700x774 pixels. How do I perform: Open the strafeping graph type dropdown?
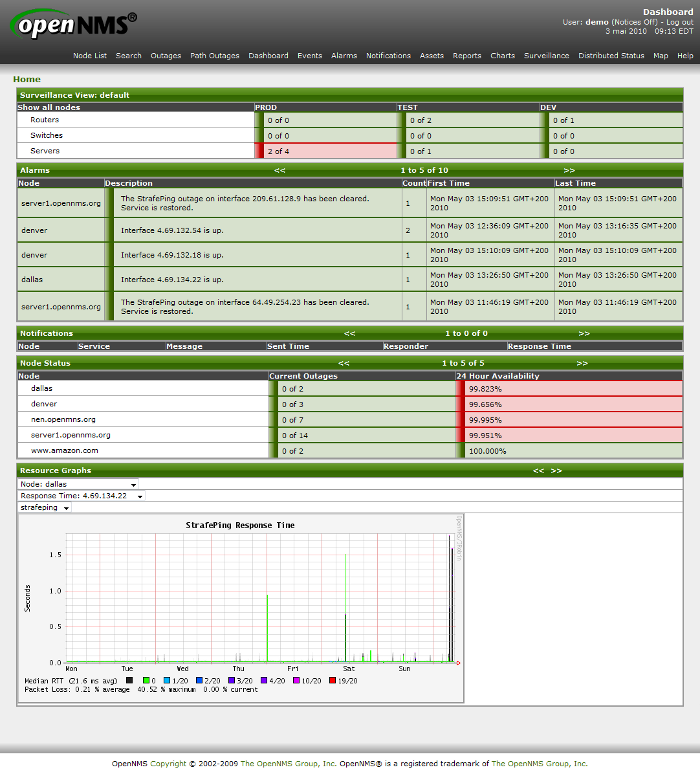pyautogui.click(x=45, y=508)
